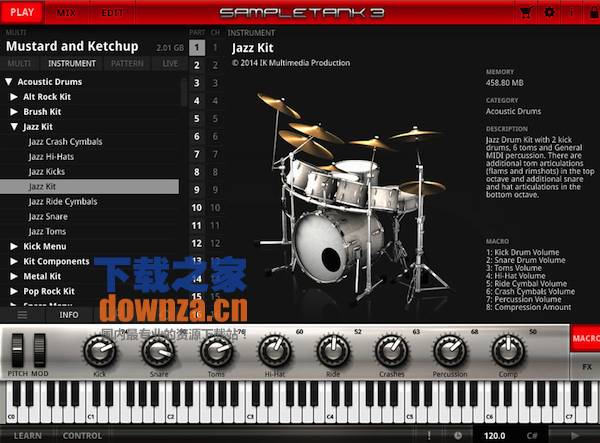The height and width of the screenshot is (443, 600).
Task: Select part 3 slot
Action: click(x=197, y=83)
